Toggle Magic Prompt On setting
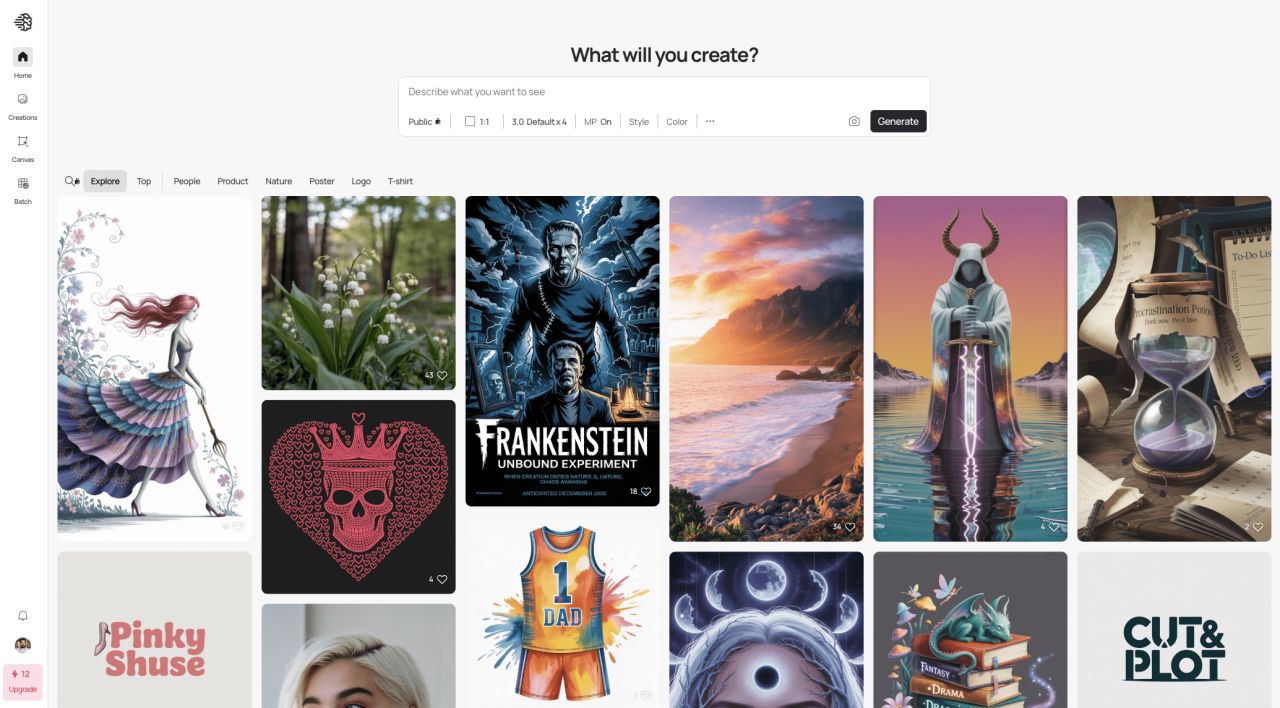 click(x=598, y=122)
